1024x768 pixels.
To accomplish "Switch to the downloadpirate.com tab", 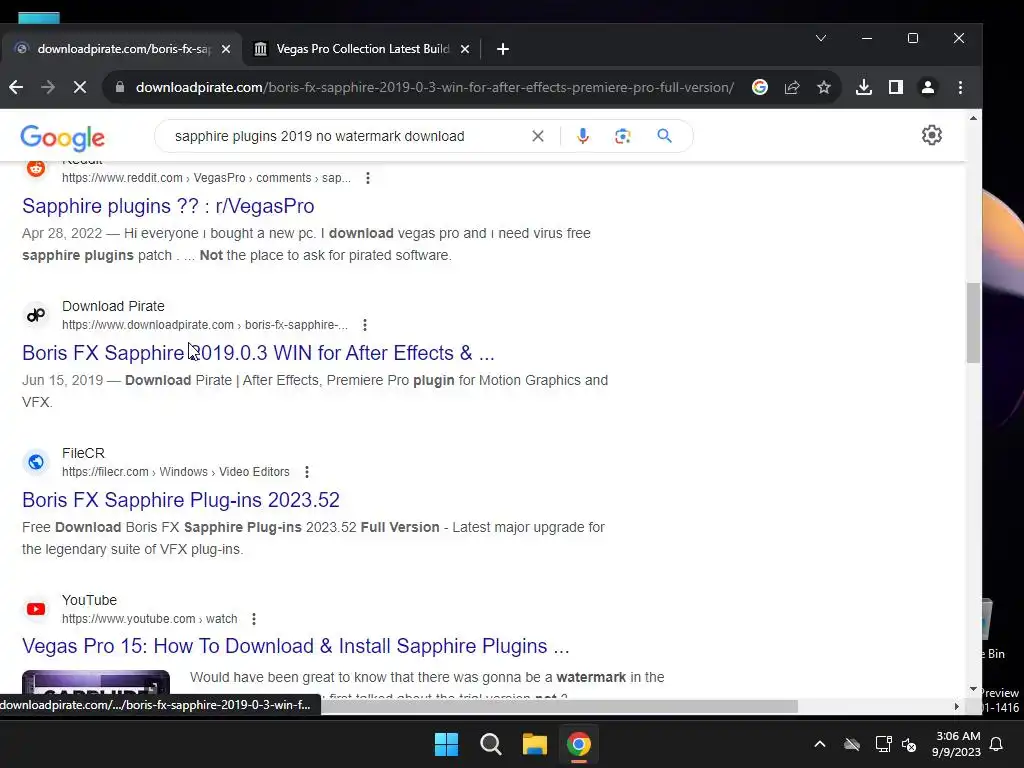I will click(x=121, y=49).
